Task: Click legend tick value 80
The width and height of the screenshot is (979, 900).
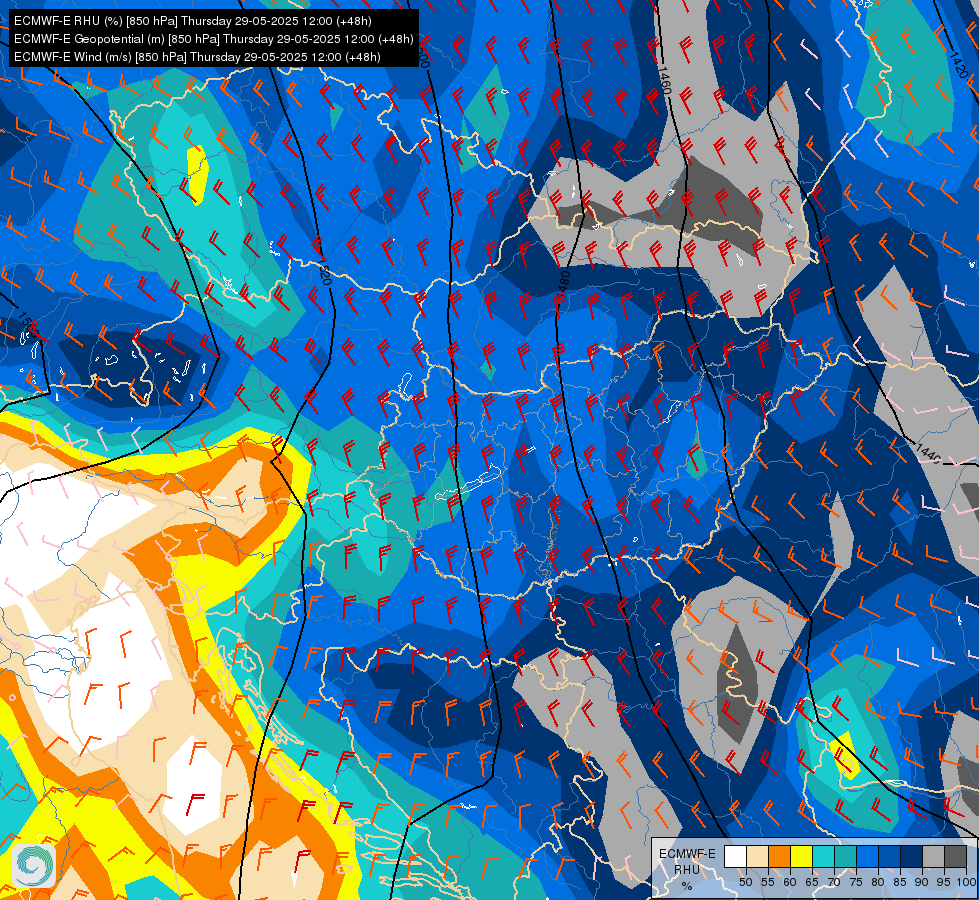Action: pos(878,882)
